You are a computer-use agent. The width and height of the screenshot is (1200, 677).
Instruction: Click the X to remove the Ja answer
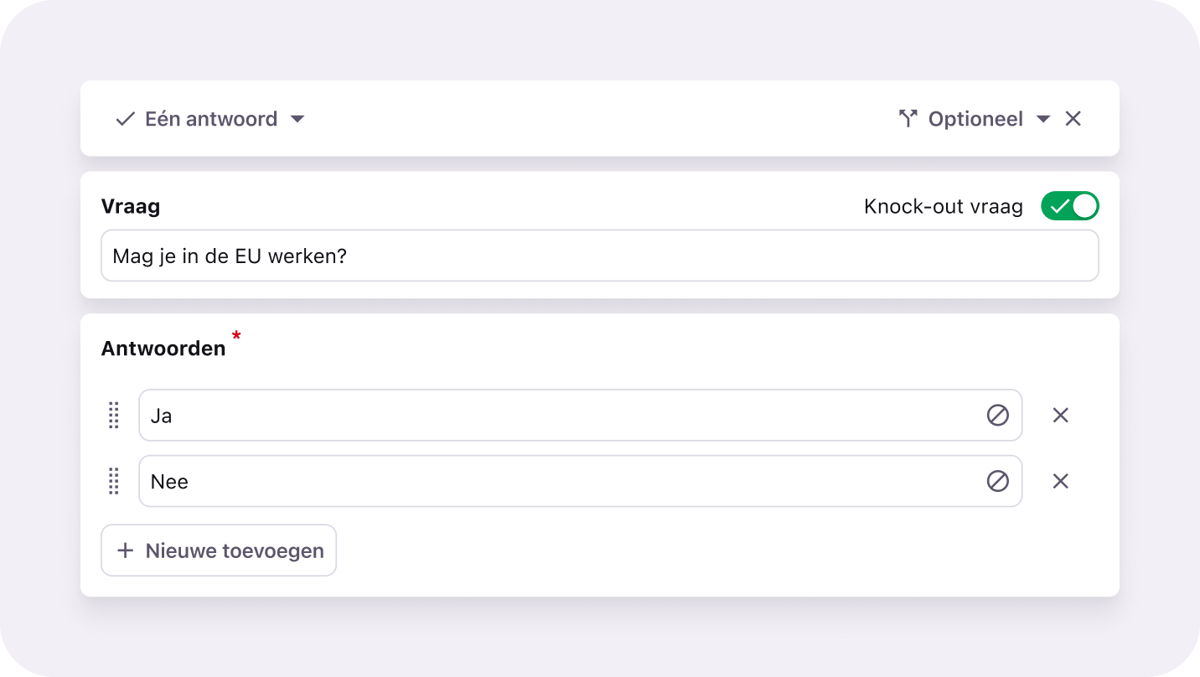(x=1060, y=415)
